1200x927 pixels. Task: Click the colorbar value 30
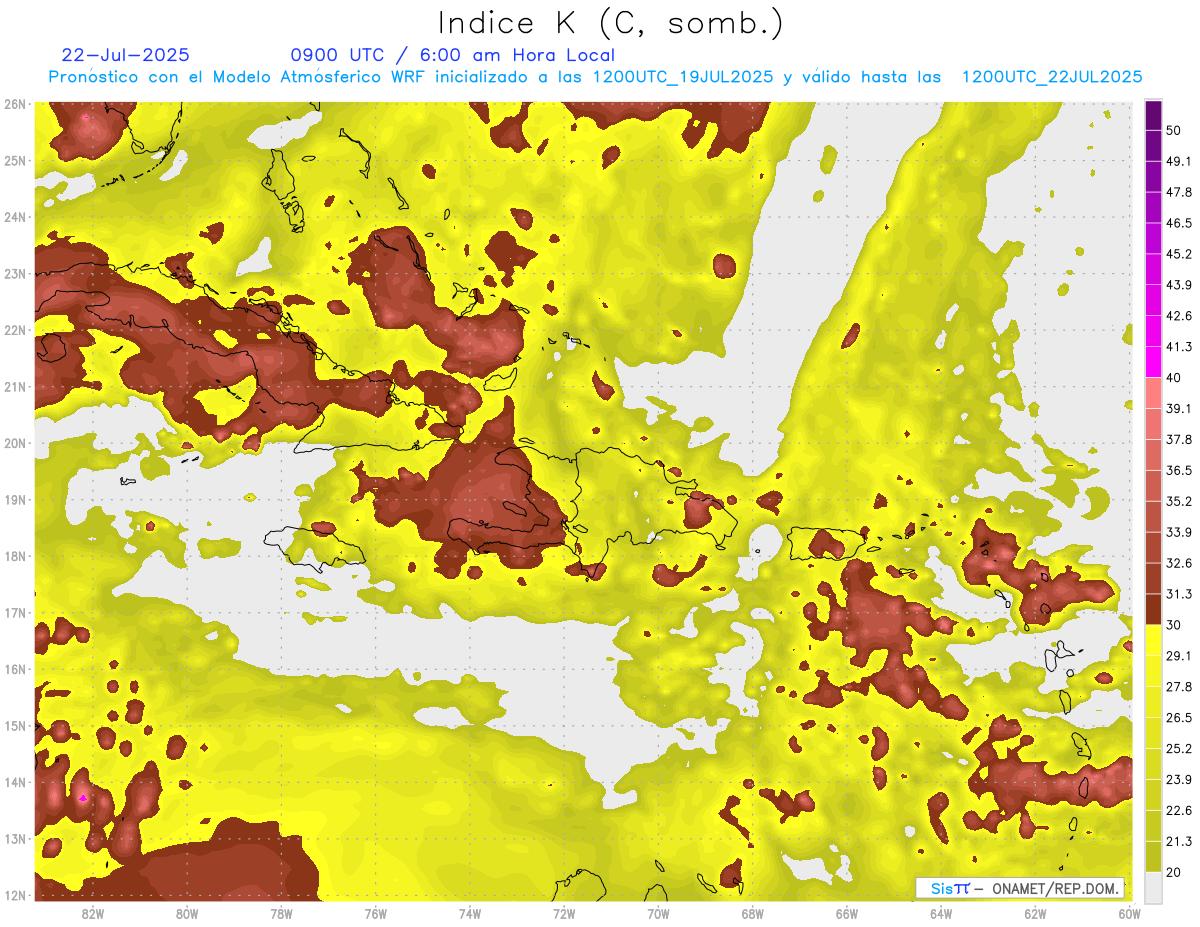pos(1174,625)
